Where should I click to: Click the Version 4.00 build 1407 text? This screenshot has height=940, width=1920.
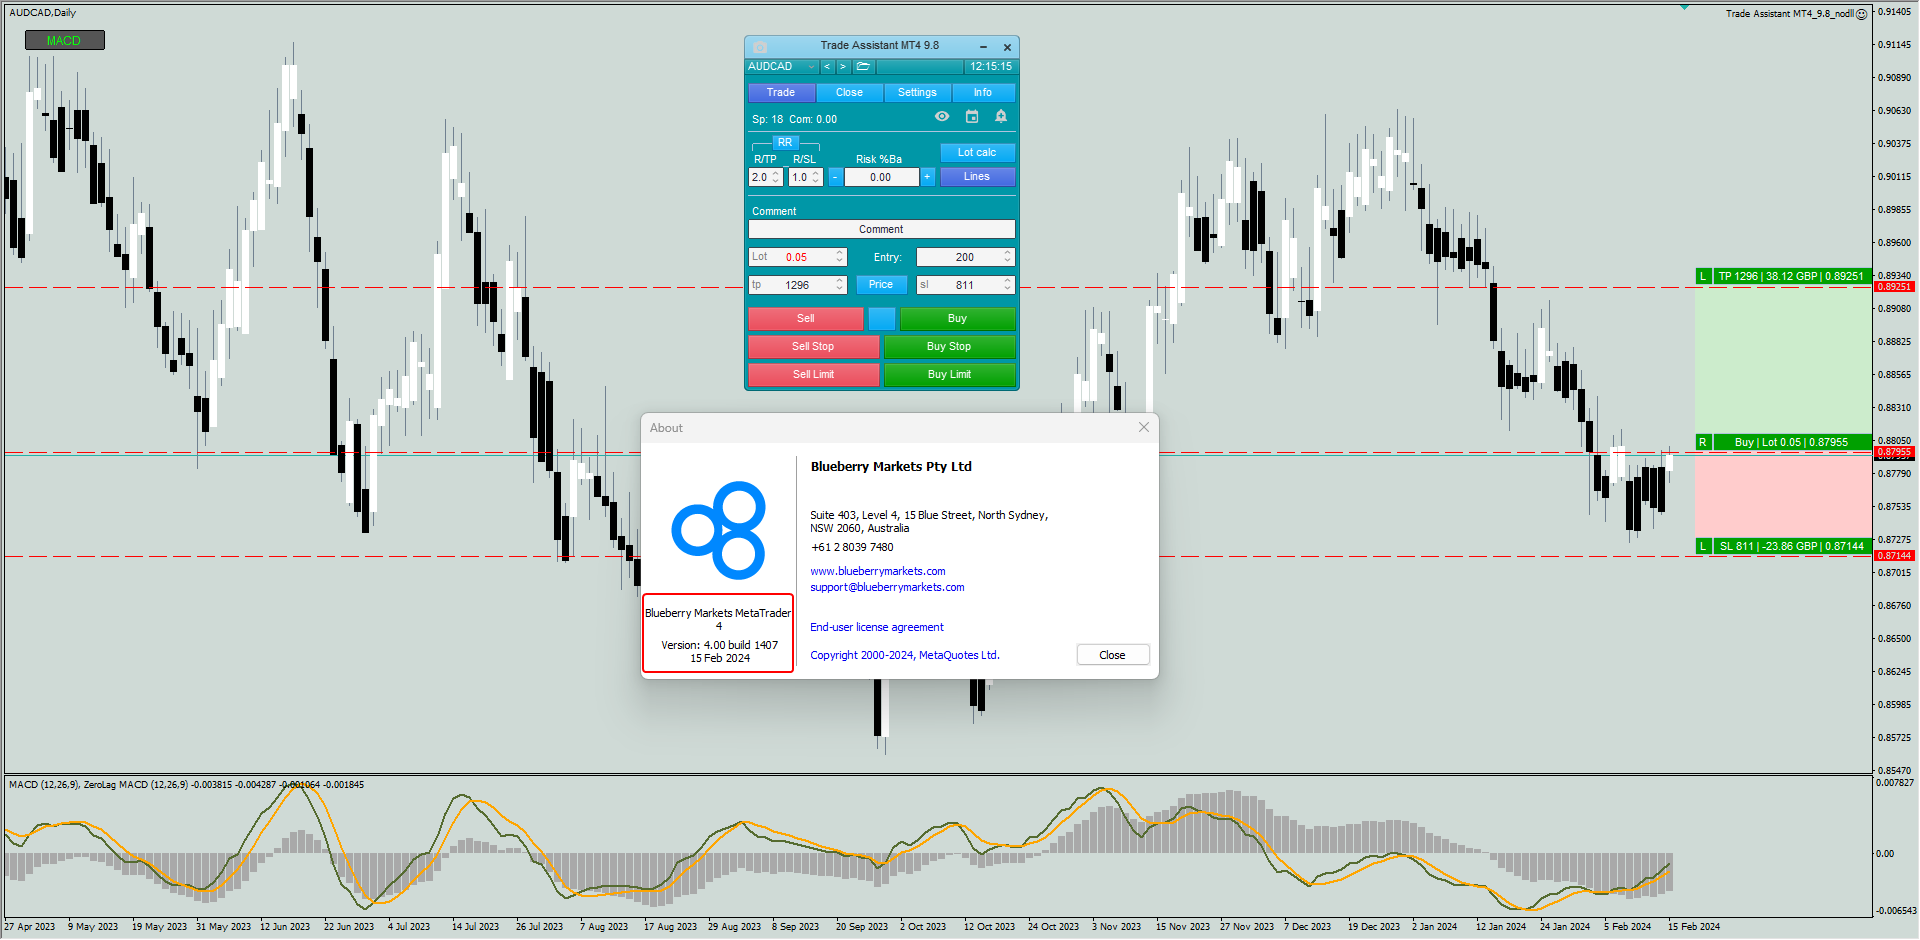tap(720, 646)
